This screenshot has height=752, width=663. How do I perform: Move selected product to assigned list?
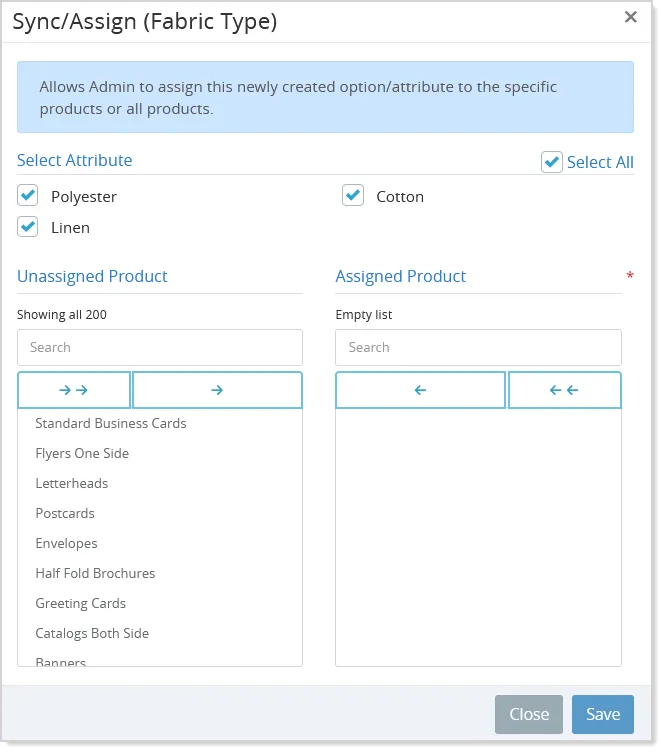pyautogui.click(x=217, y=390)
